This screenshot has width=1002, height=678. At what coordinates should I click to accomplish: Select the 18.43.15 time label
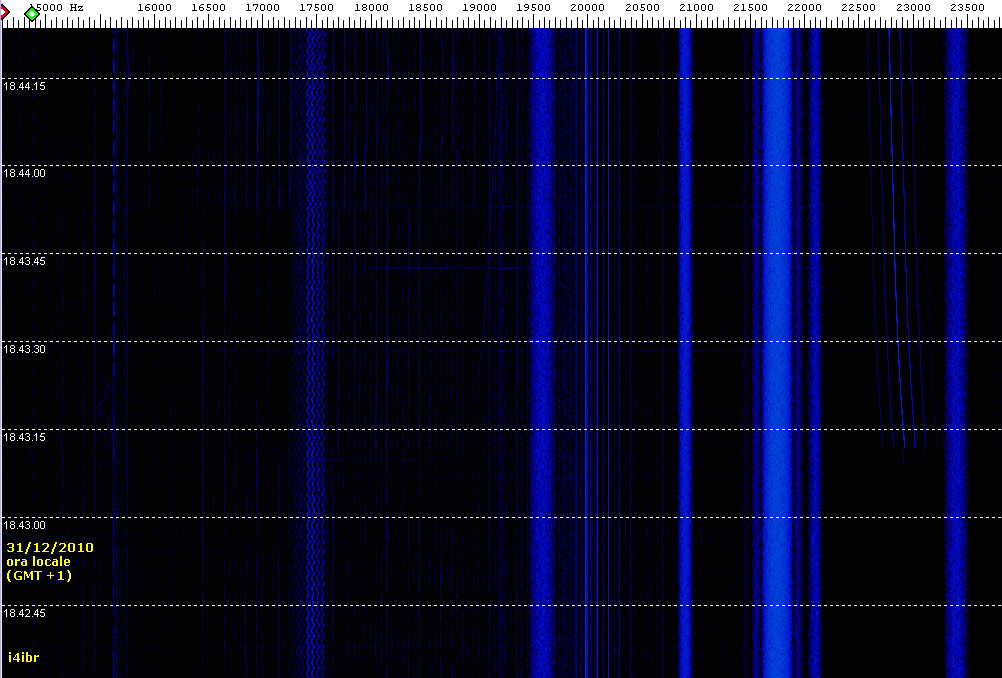tap(24, 437)
